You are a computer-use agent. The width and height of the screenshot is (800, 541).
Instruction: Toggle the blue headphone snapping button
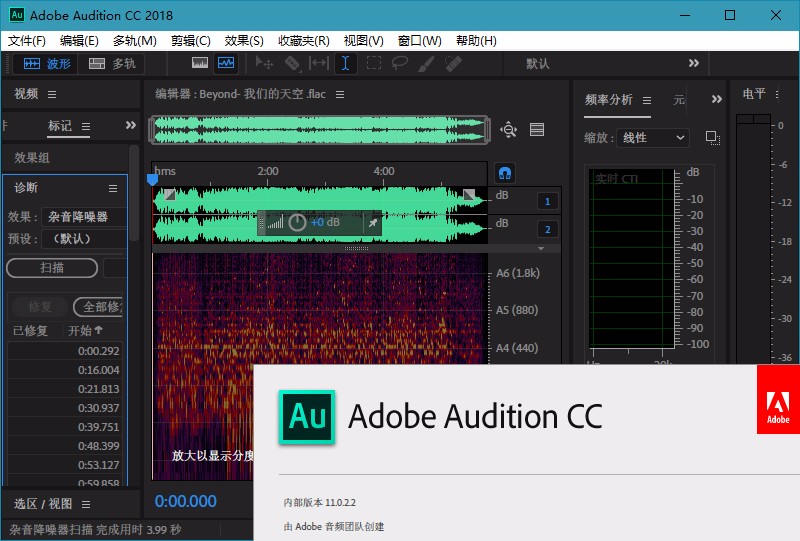(505, 172)
